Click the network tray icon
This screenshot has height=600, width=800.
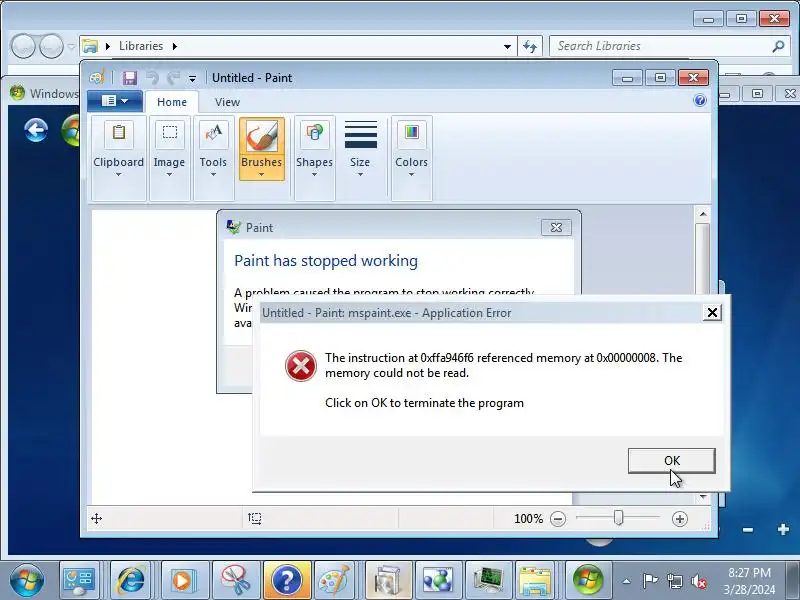click(674, 581)
